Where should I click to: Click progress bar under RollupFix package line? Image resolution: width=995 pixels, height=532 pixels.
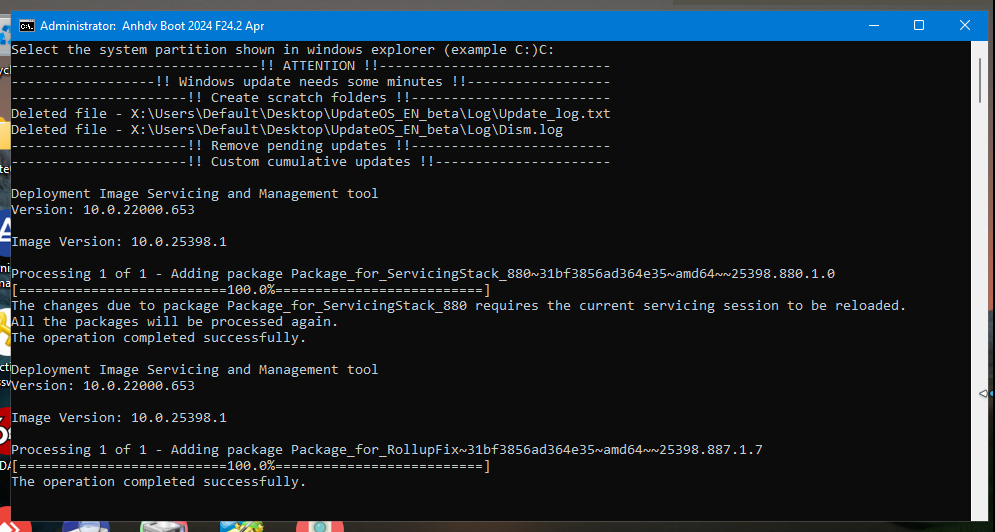[251, 466]
